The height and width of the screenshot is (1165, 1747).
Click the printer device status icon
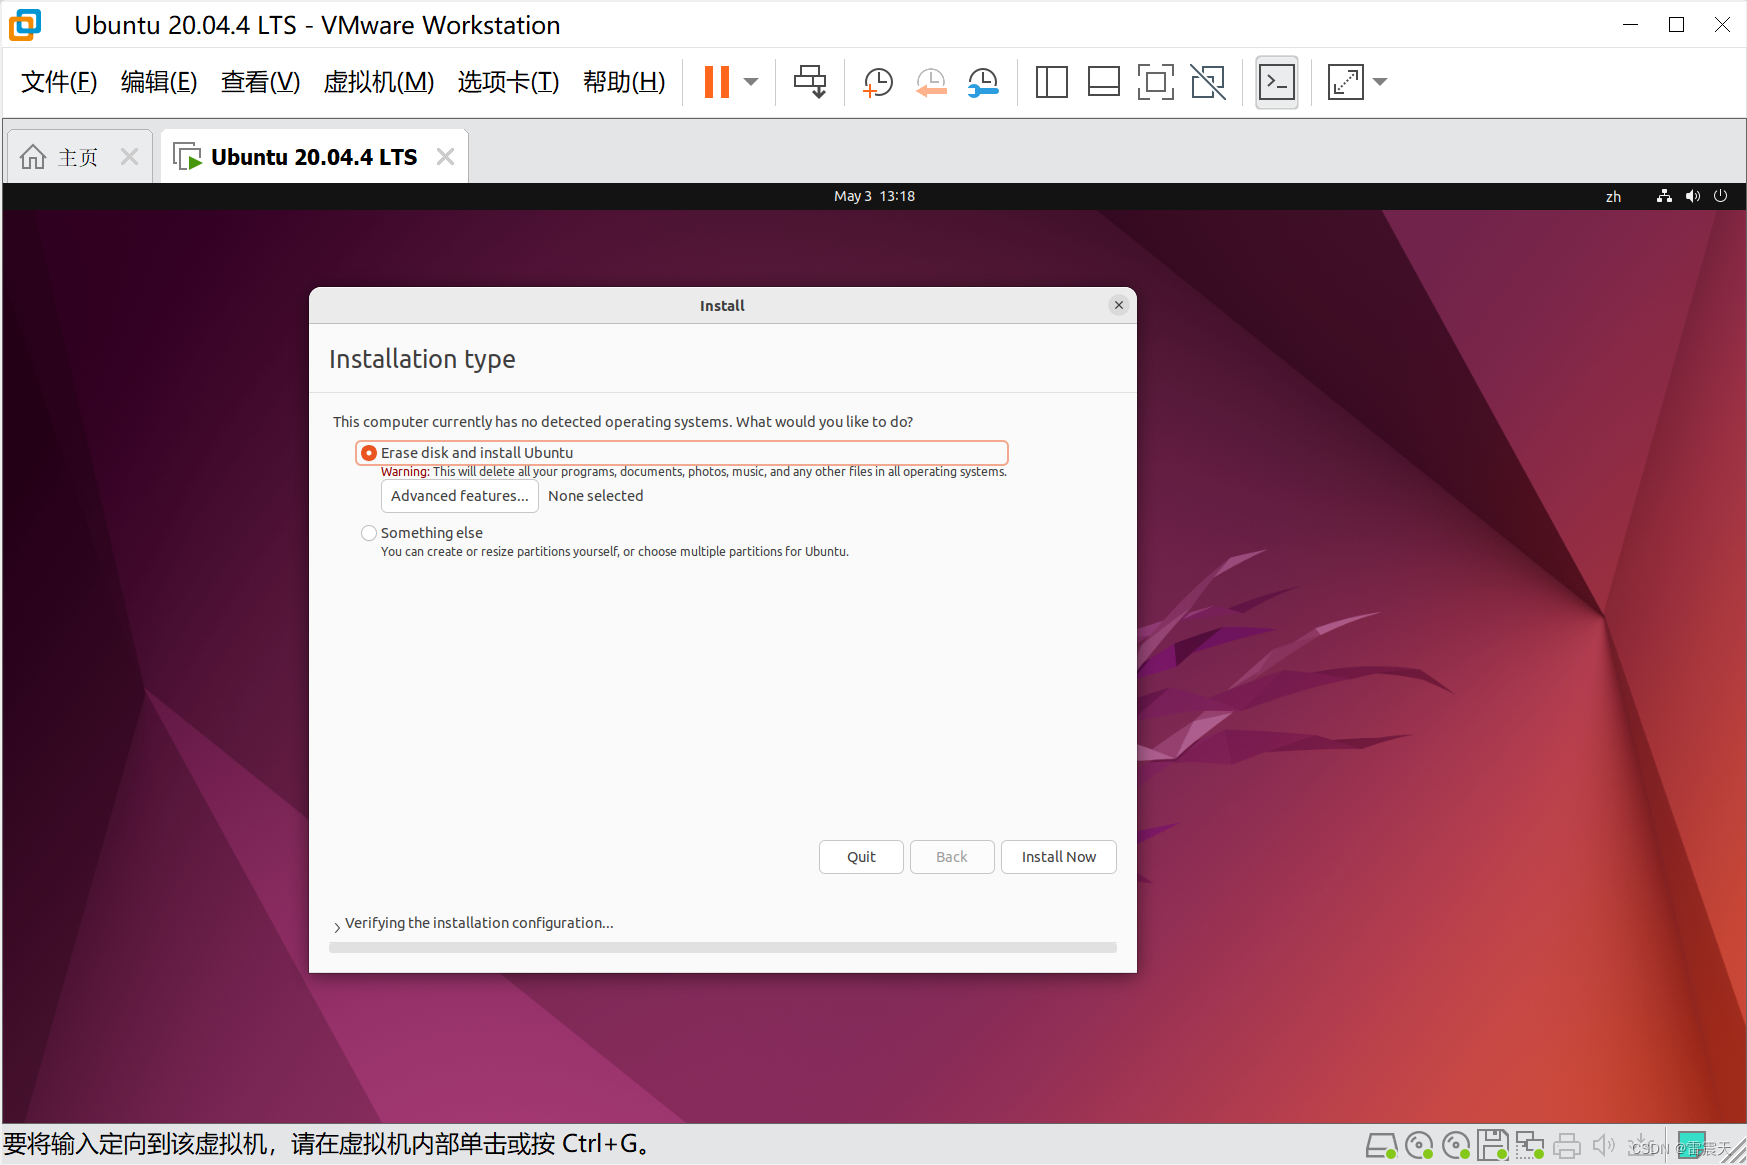tap(1567, 1145)
